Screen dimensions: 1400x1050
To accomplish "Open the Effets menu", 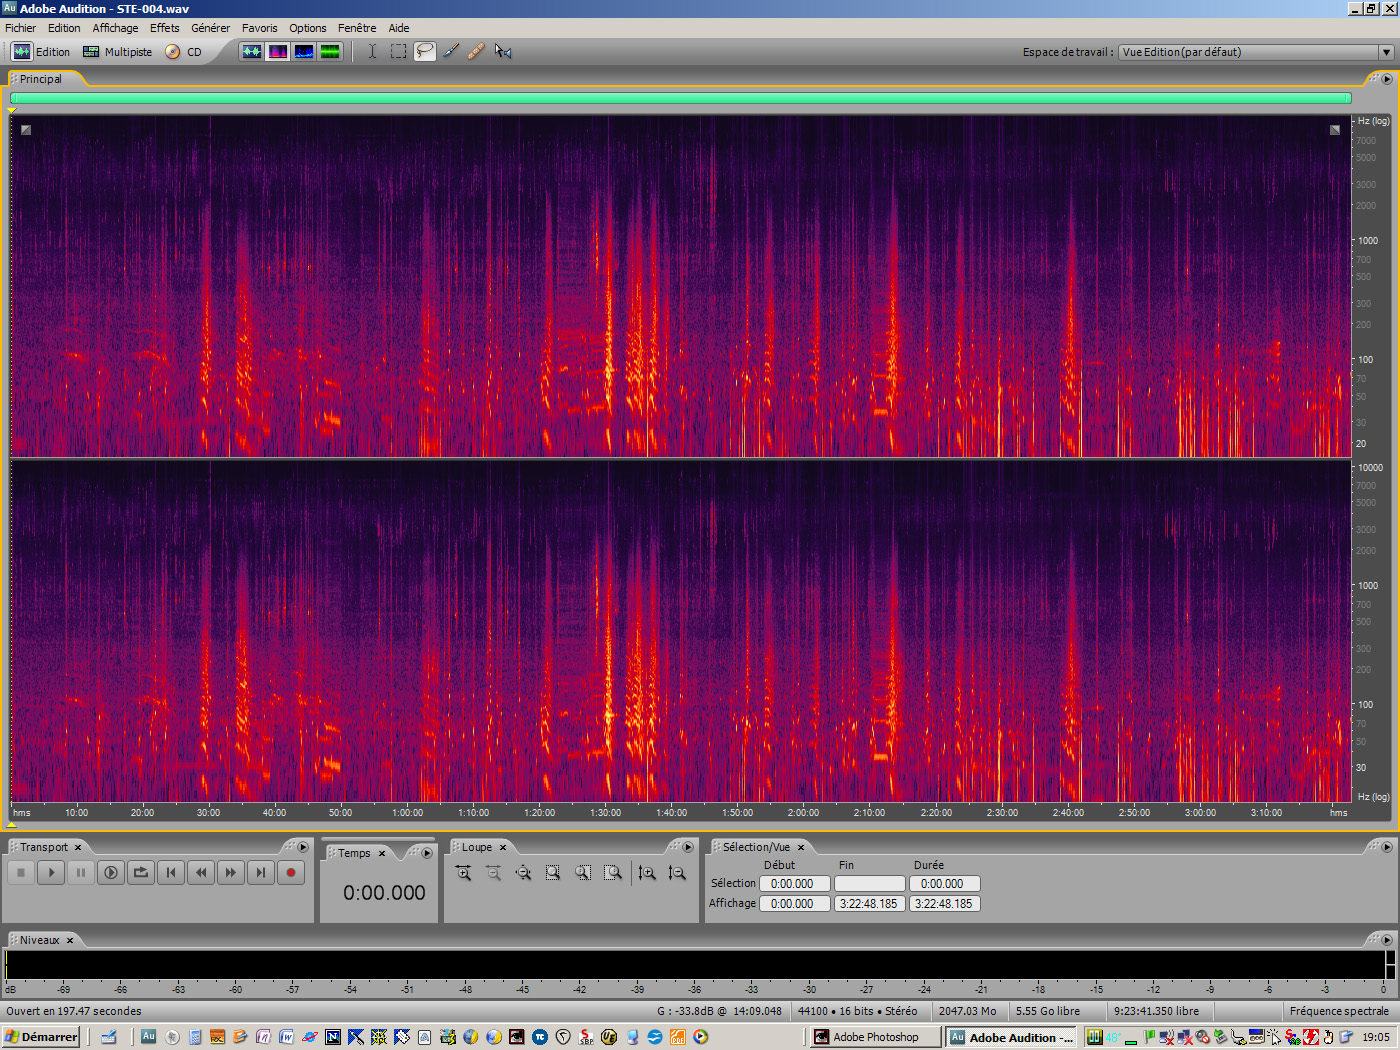I will click(164, 27).
